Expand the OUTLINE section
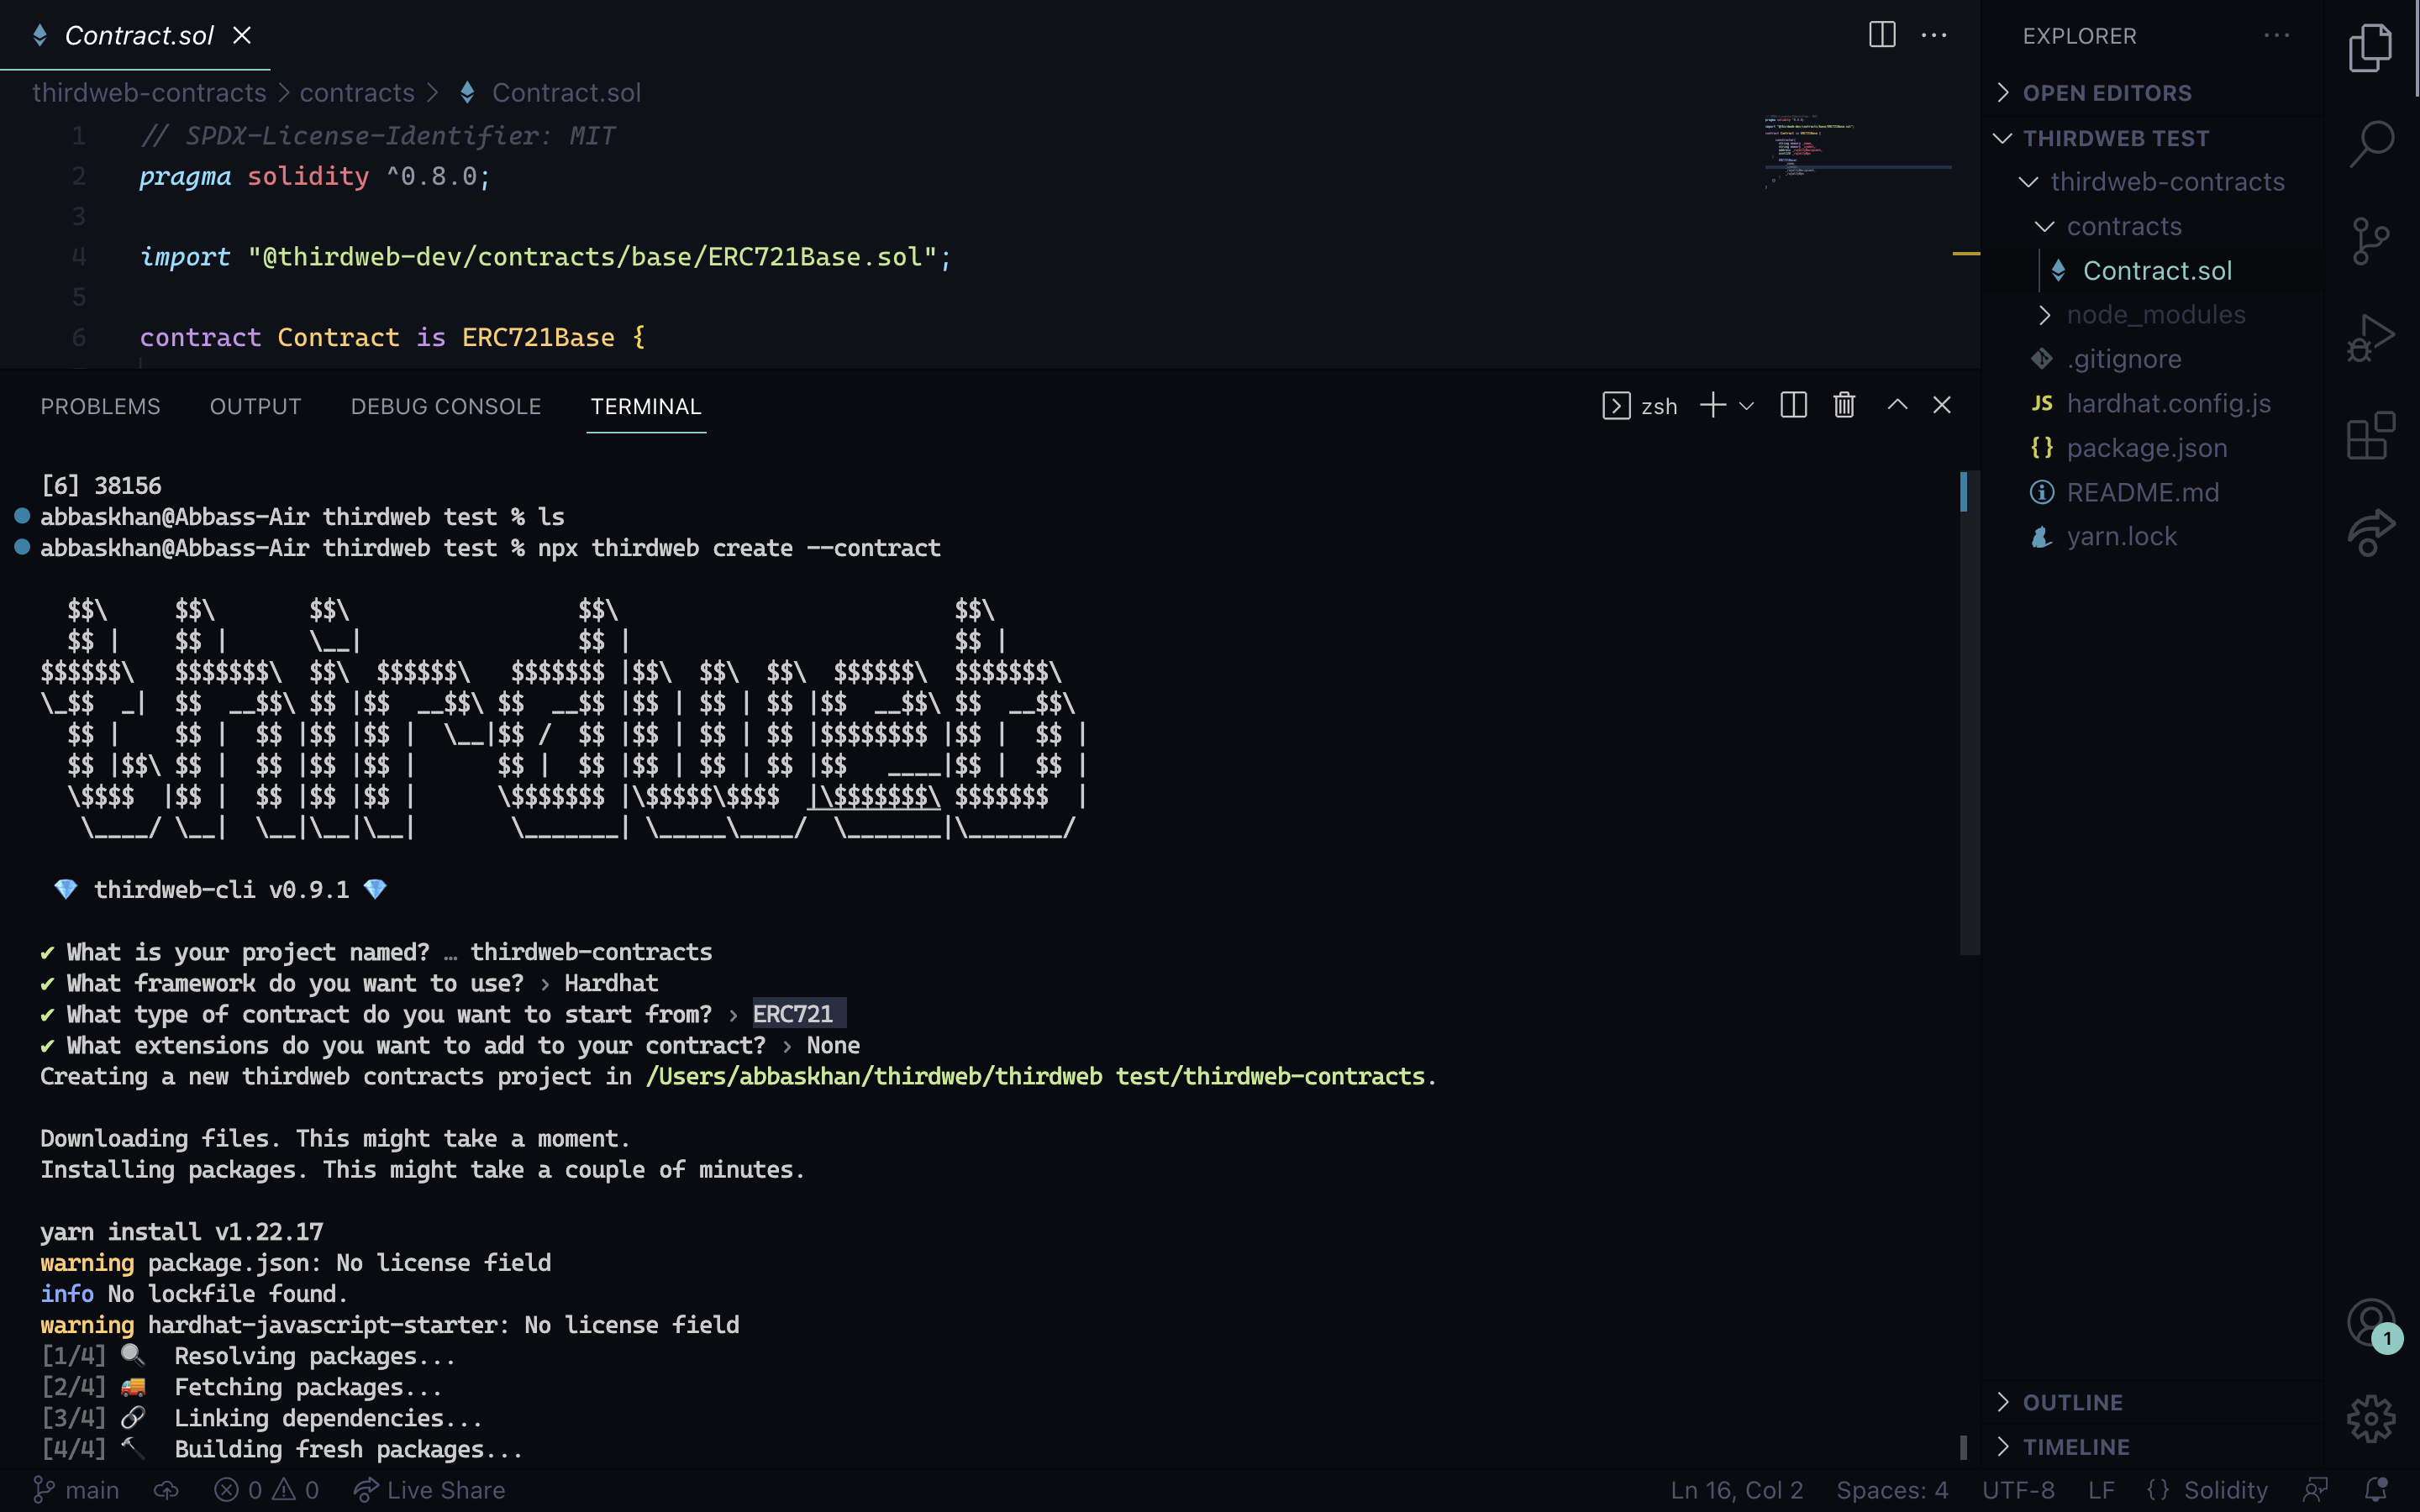The height and width of the screenshot is (1512, 2420). coord(2072,1402)
